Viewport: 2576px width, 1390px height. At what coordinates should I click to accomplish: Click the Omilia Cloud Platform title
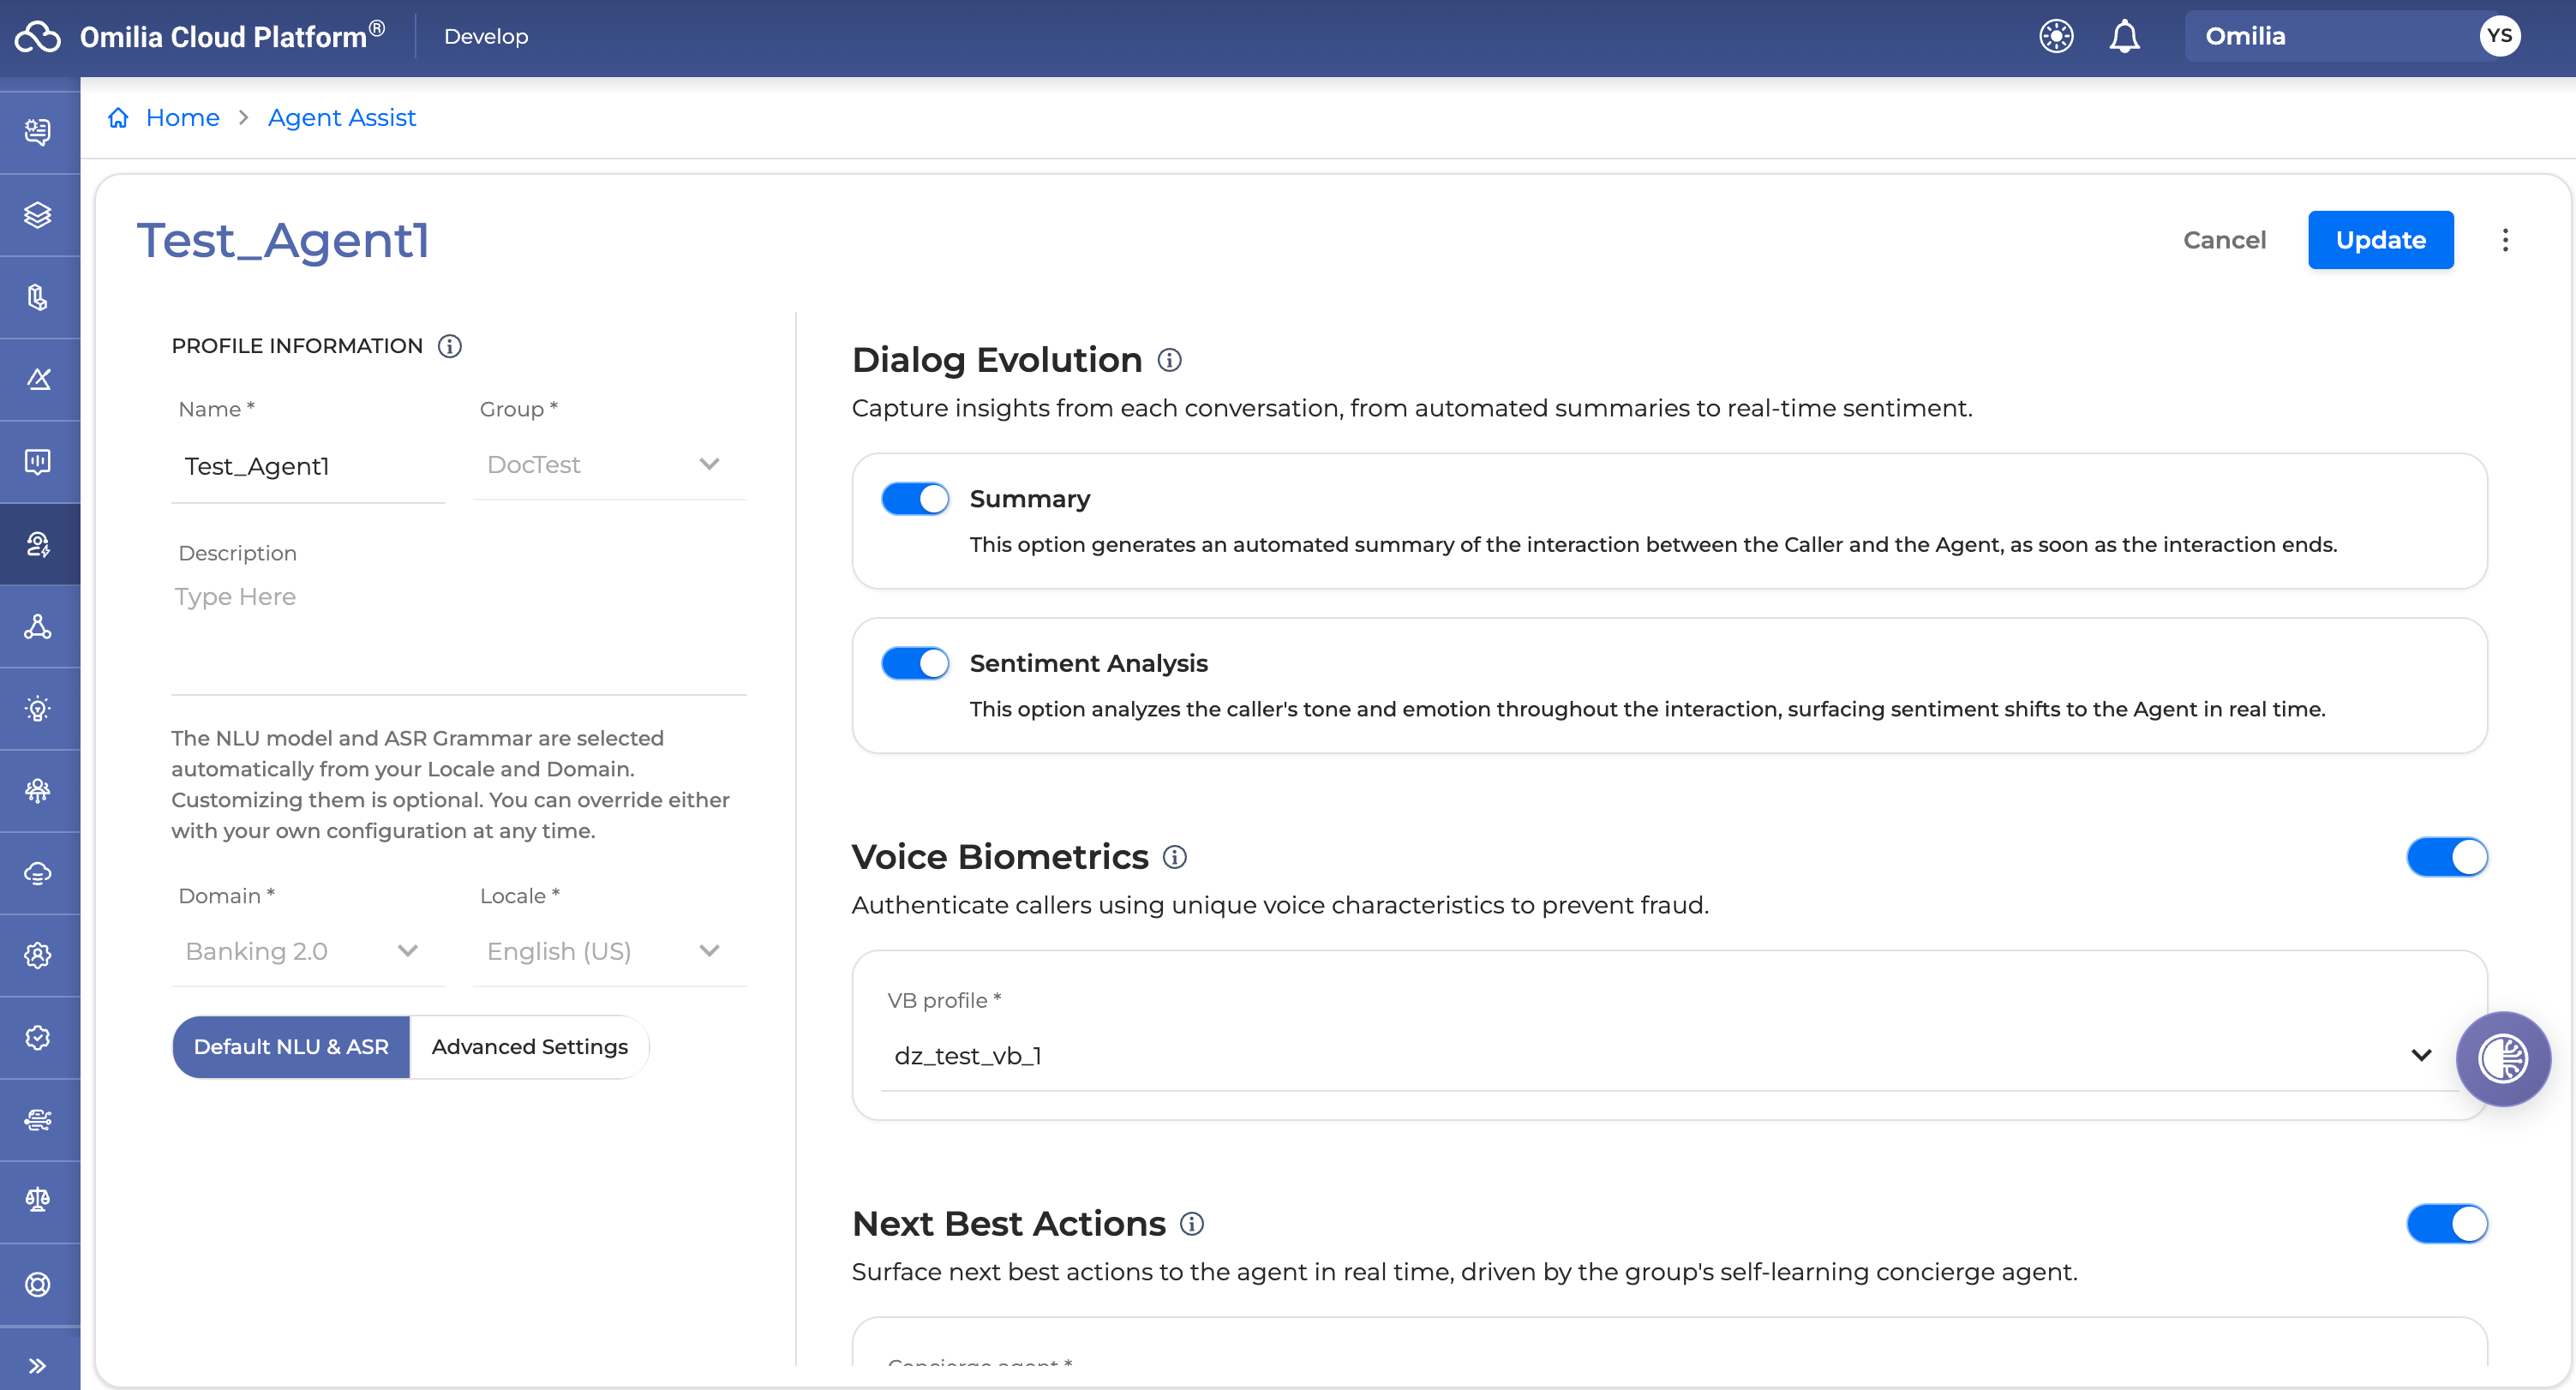click(232, 37)
